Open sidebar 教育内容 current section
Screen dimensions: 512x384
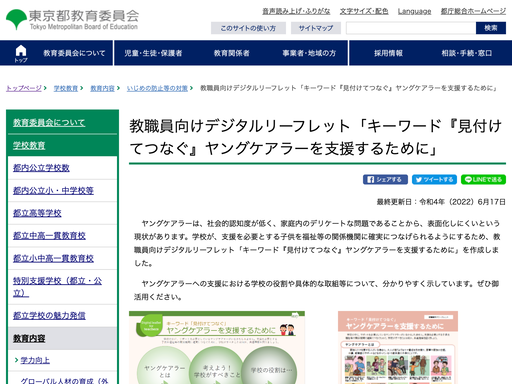coord(29,338)
